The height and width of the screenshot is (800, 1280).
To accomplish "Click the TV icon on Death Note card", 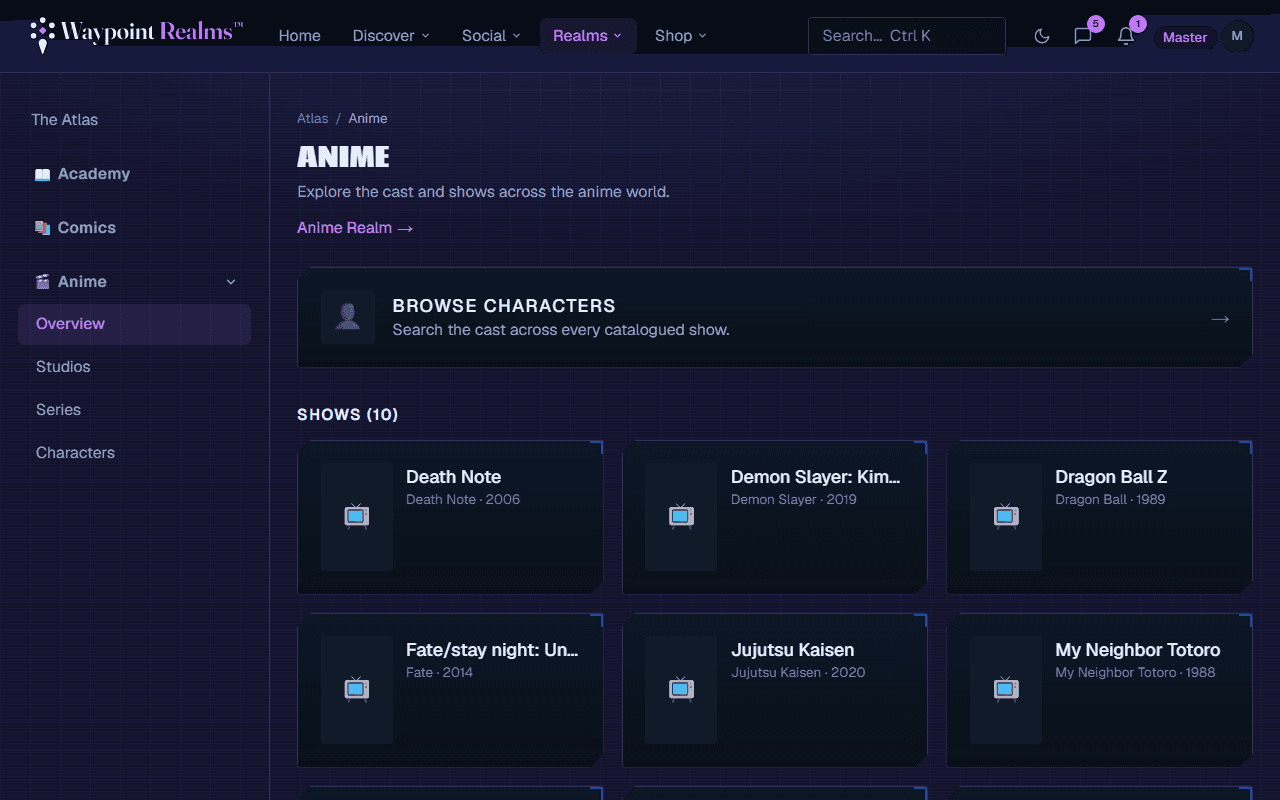I will pos(357,516).
